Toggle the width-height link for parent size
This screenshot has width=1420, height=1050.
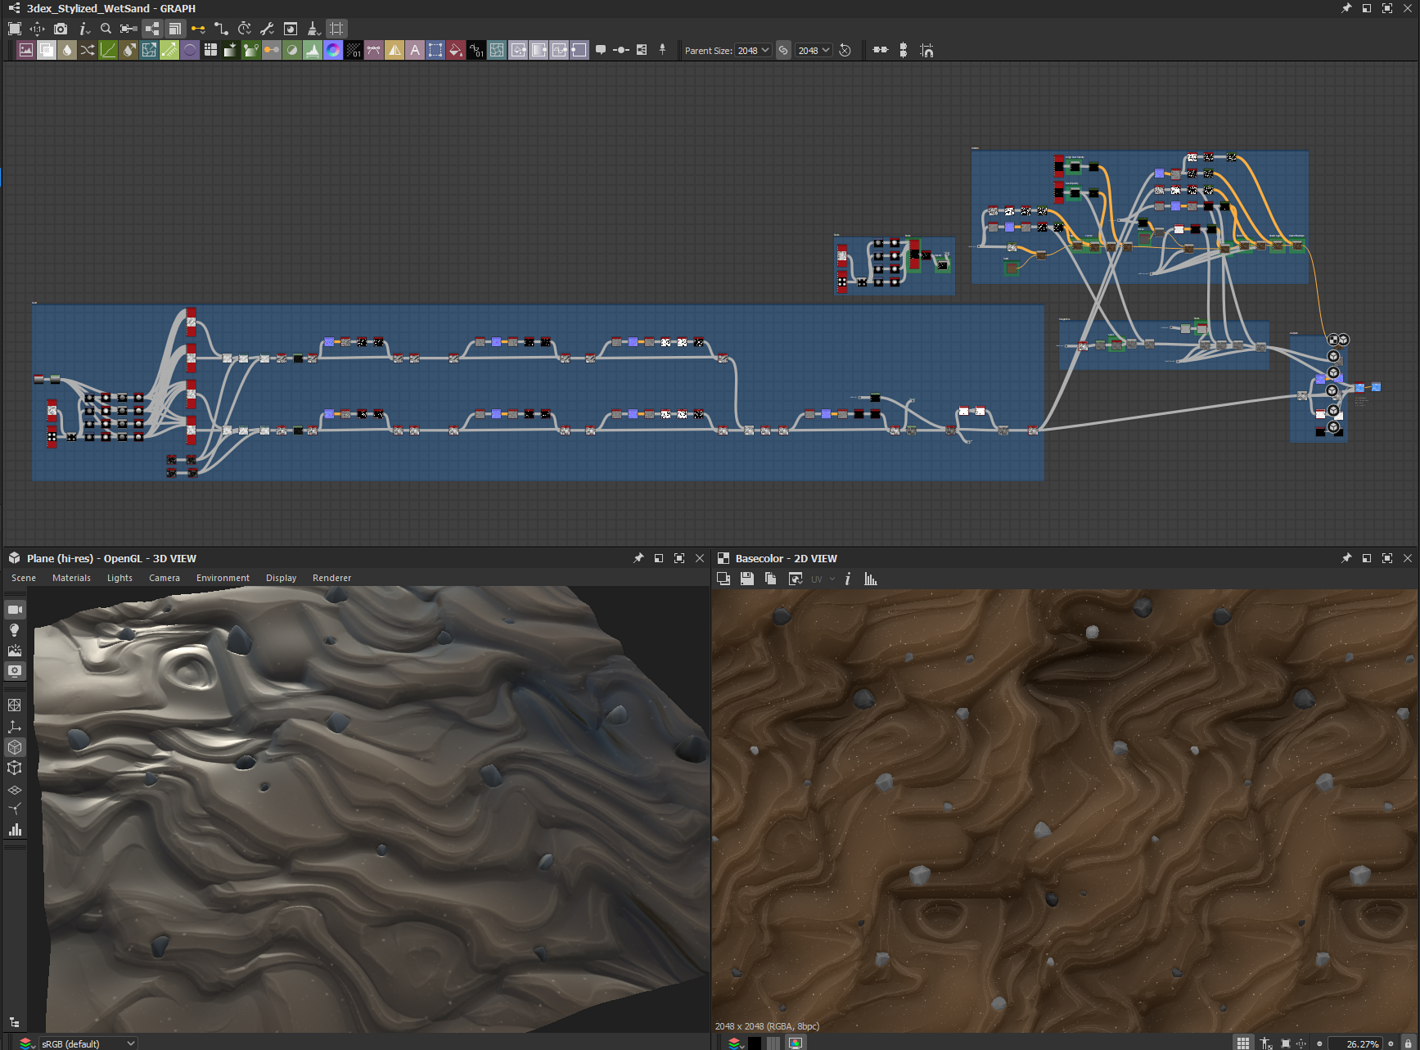783,50
